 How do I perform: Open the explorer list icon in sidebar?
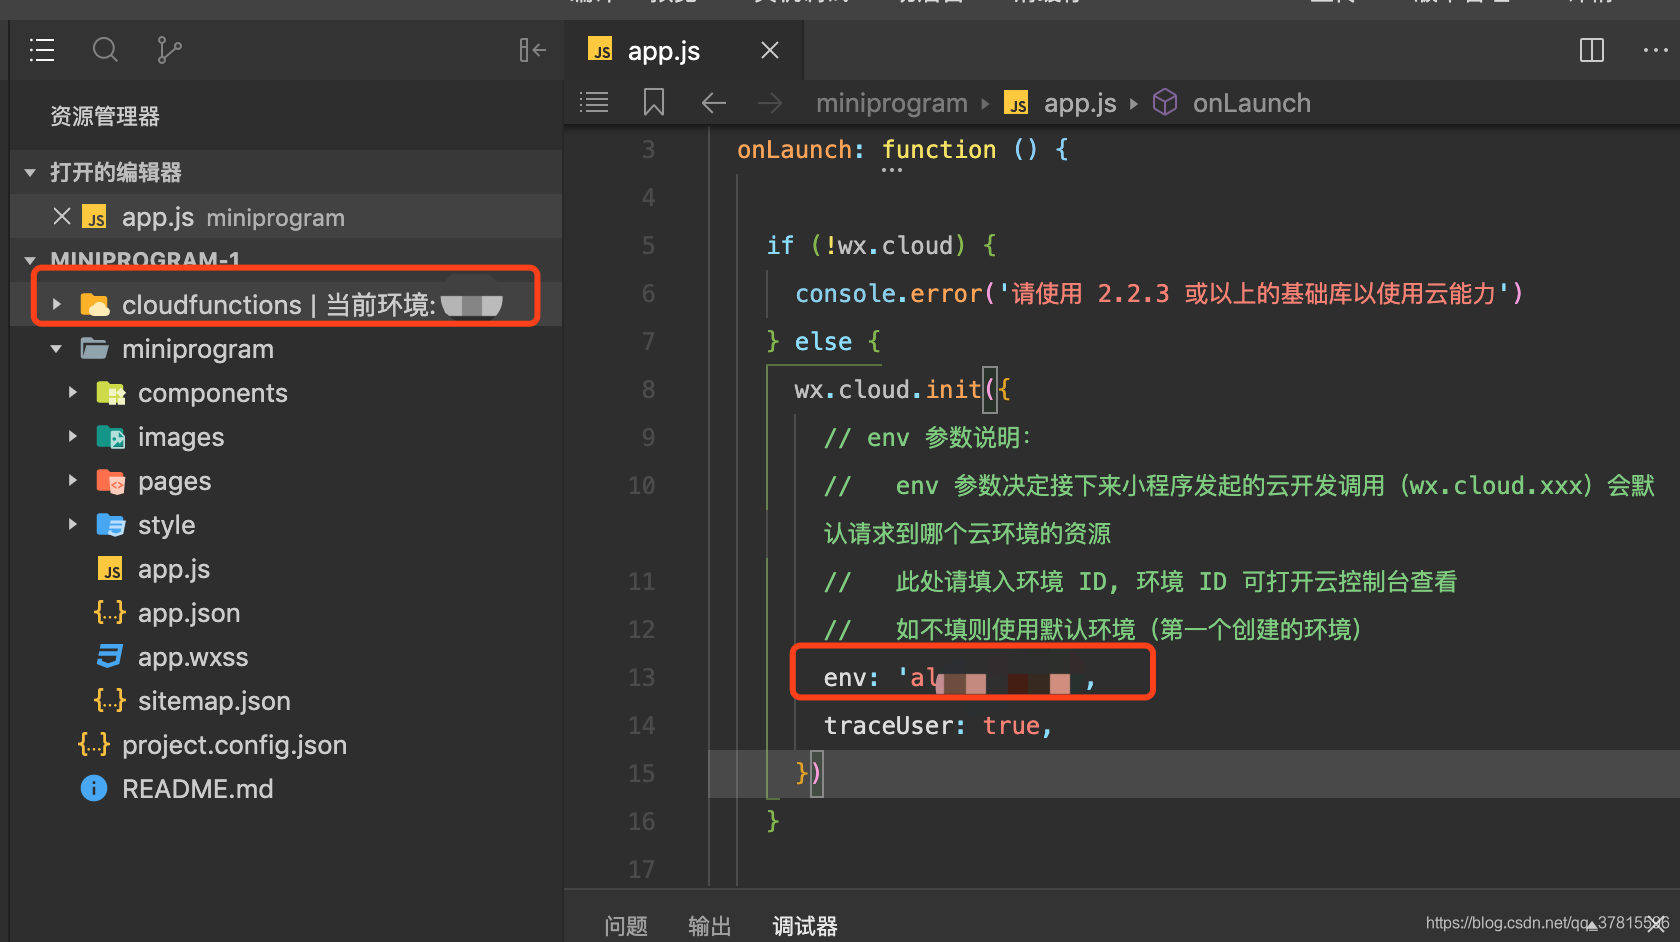[x=42, y=50]
